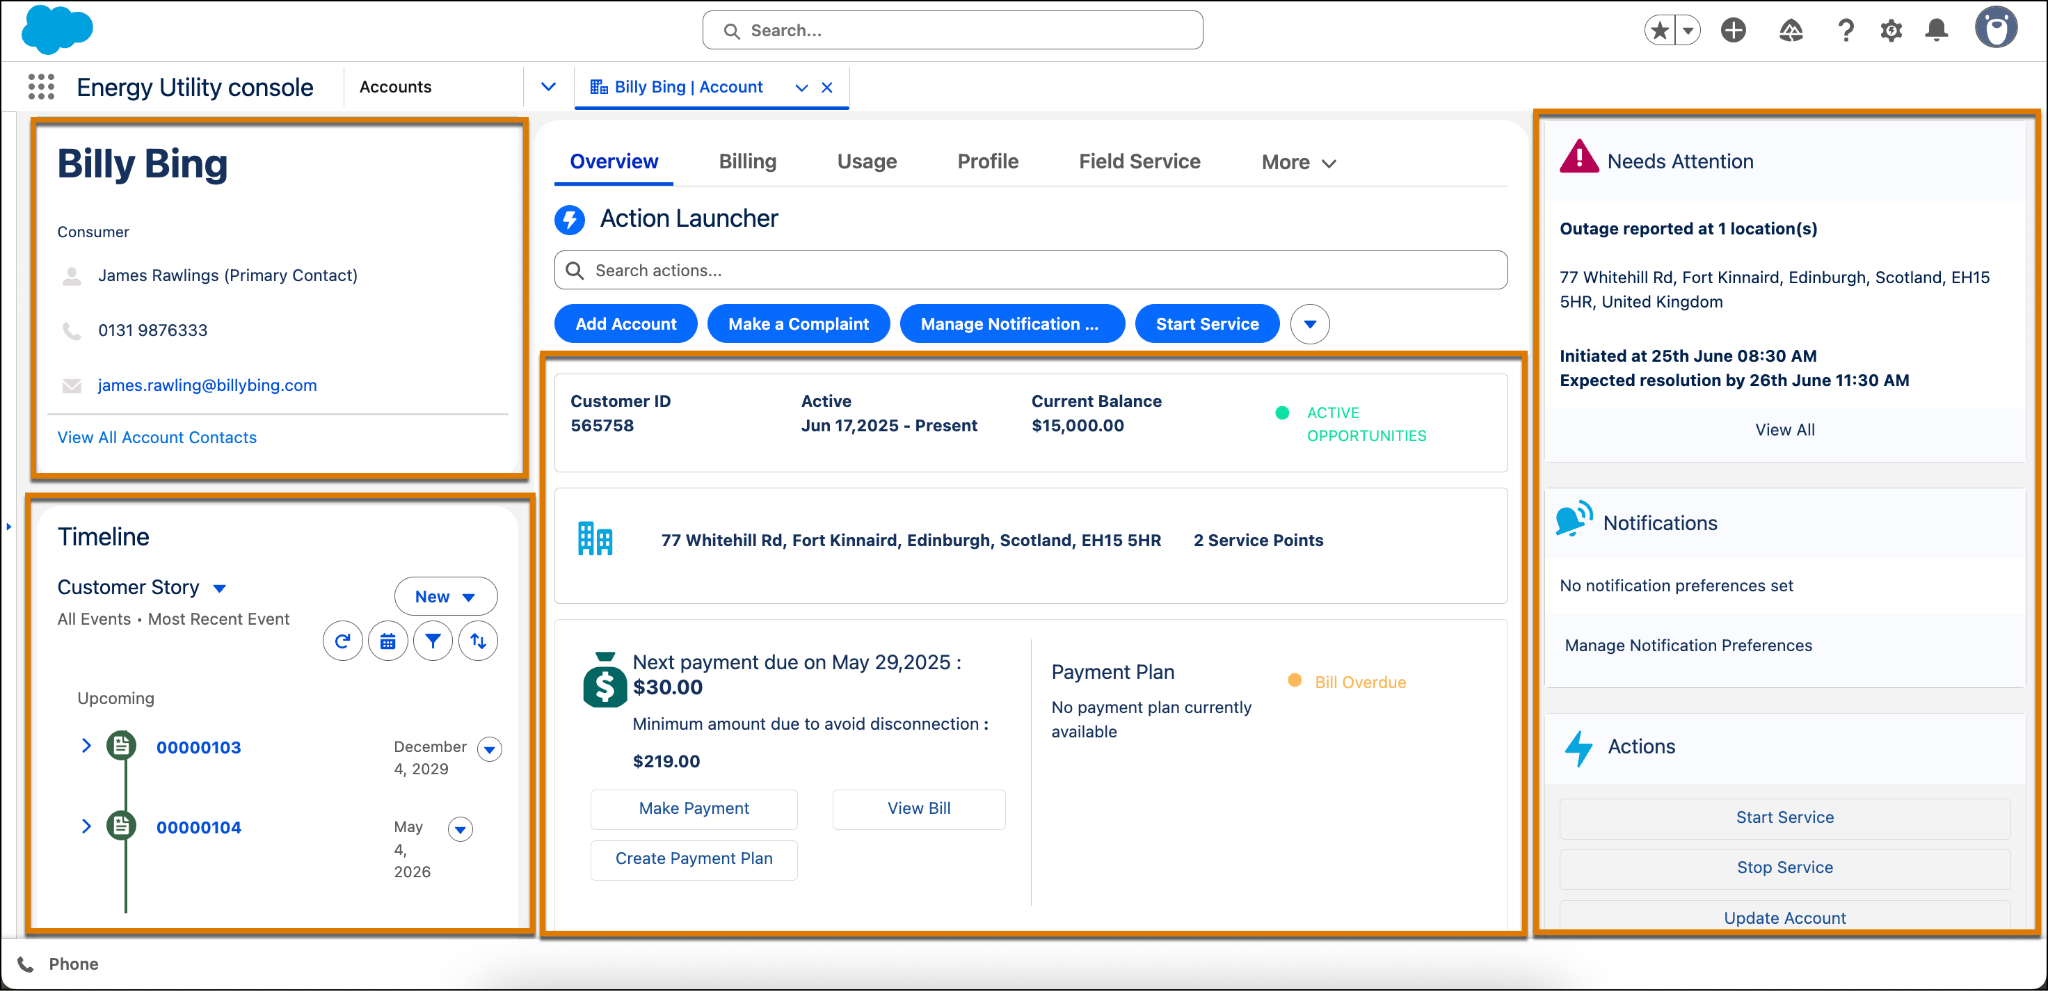Click the Manage Notification action button
Screen dimensions: 2048x991
tap(1012, 324)
